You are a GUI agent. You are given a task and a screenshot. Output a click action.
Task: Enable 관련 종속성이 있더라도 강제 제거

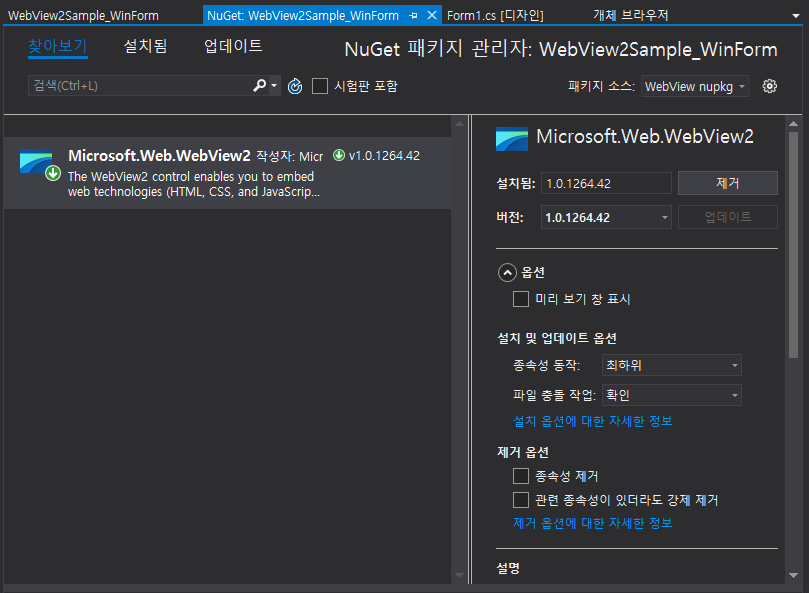[x=521, y=500]
